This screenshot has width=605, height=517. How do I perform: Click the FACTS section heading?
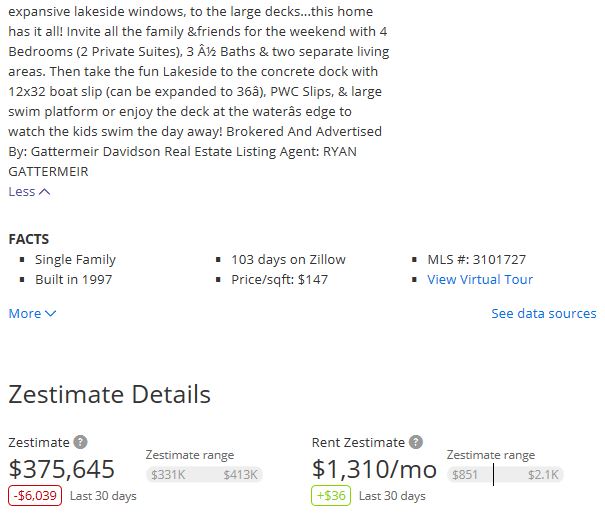(29, 239)
